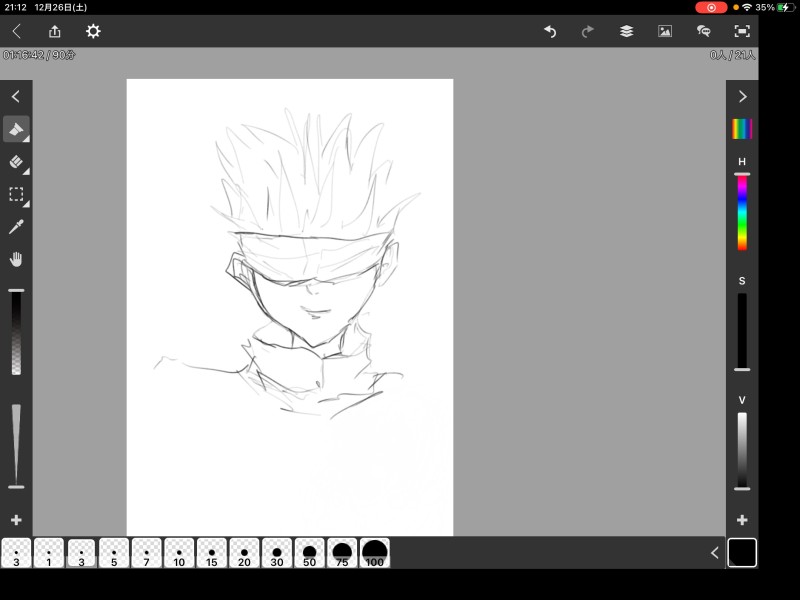Click the hue (H) slider
This screenshot has height=600, width=800.
742,212
